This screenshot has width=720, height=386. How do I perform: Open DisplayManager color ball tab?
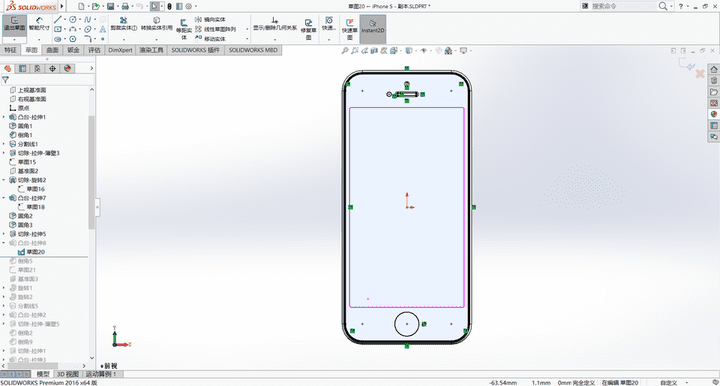pos(68,68)
